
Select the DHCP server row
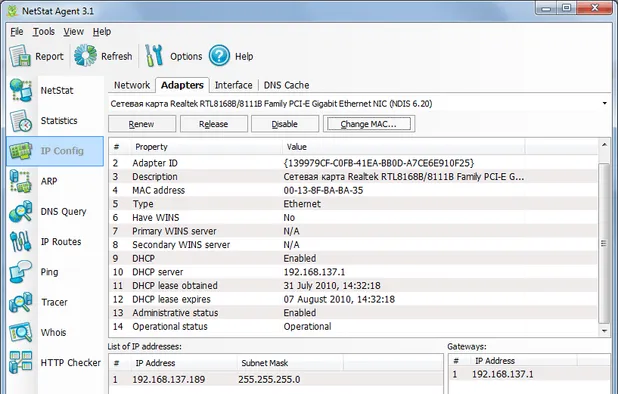[x=353, y=272]
